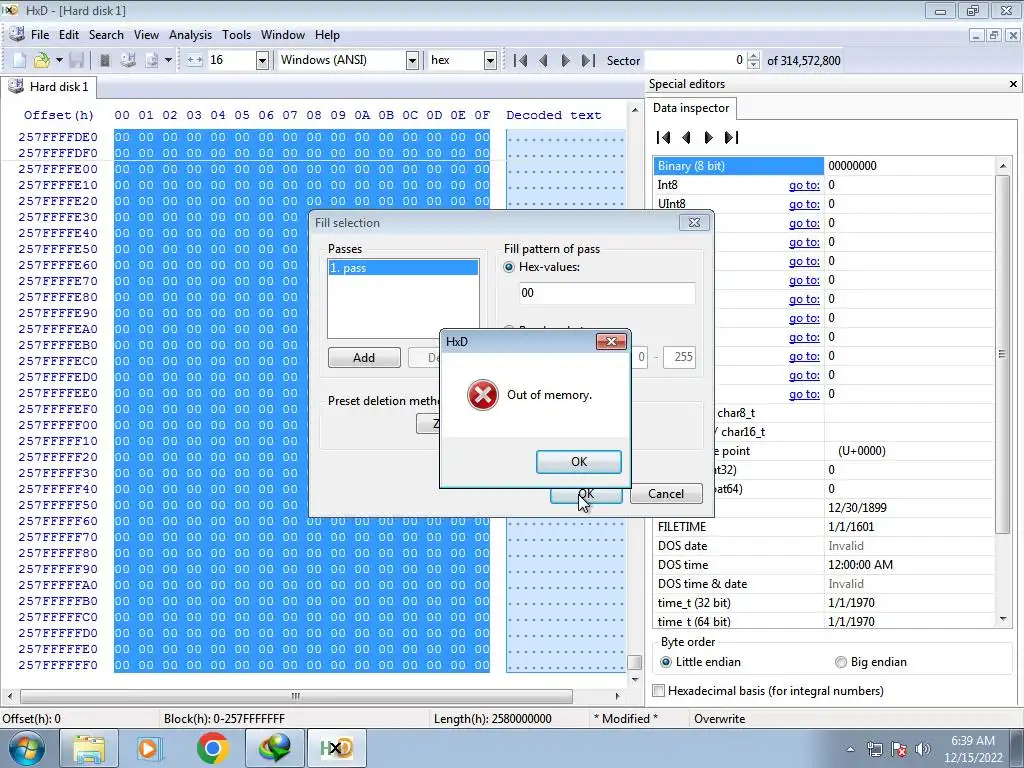Click the DOS time row label
The width and height of the screenshot is (1024, 768).
(x=682, y=565)
